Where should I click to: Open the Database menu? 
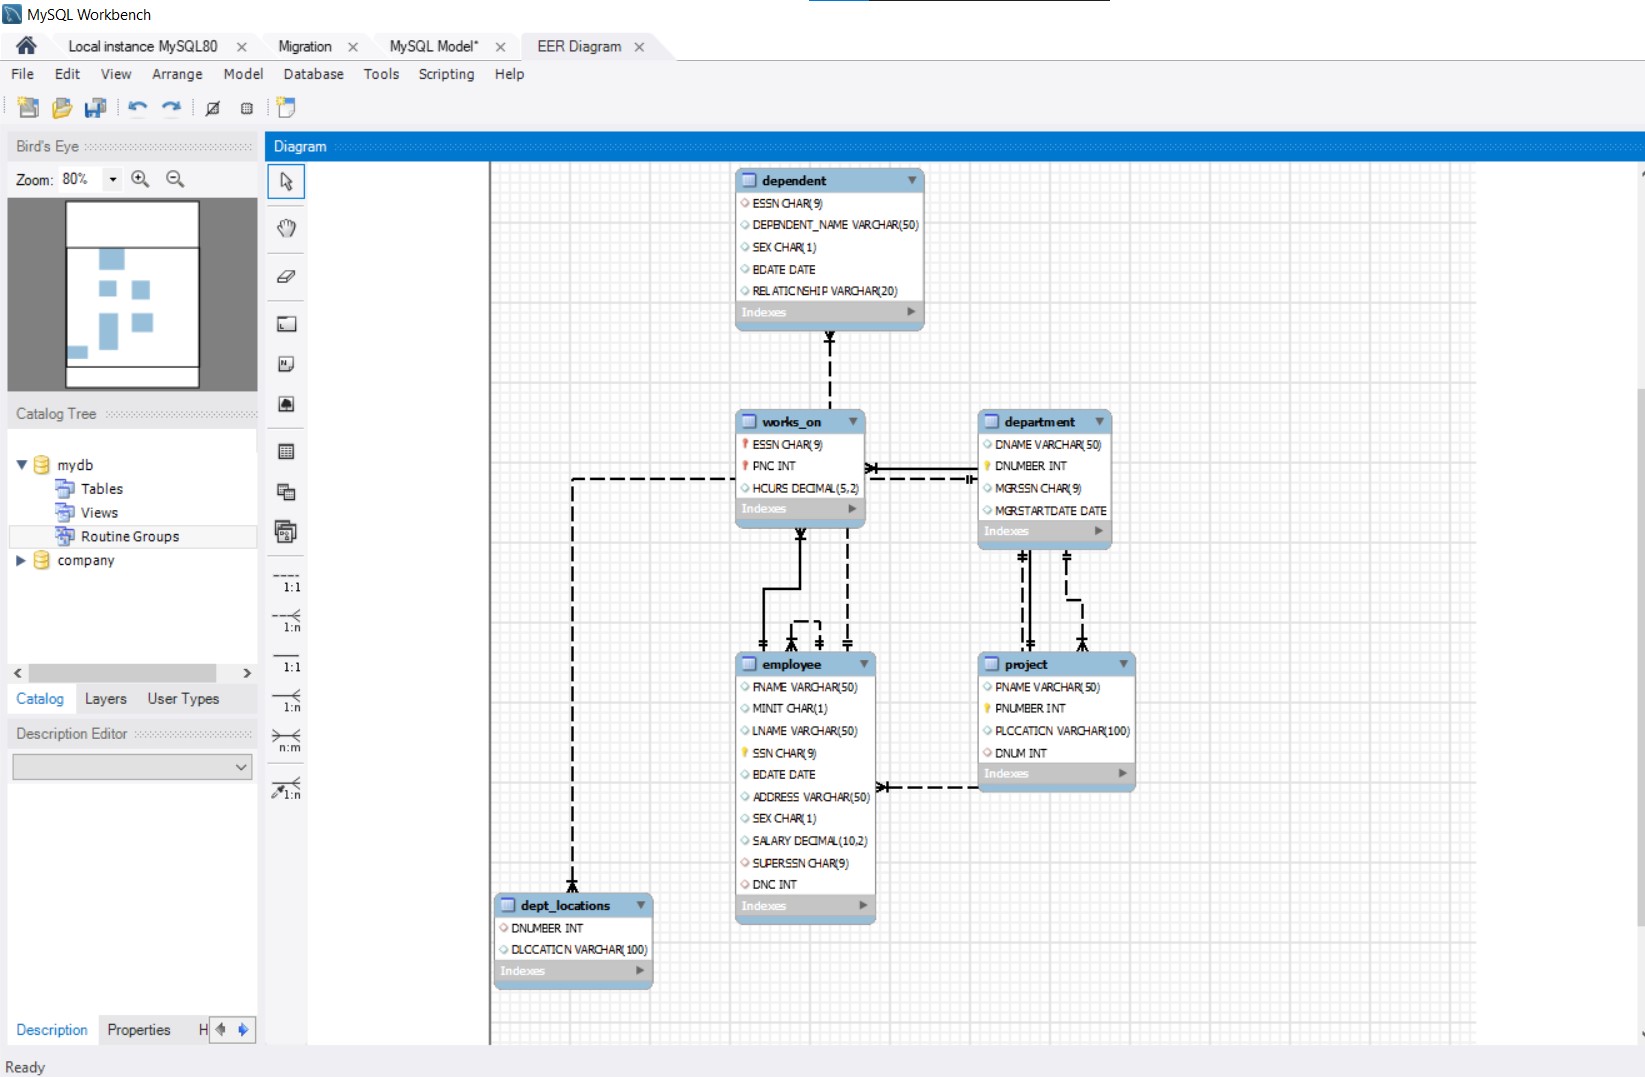(x=313, y=74)
